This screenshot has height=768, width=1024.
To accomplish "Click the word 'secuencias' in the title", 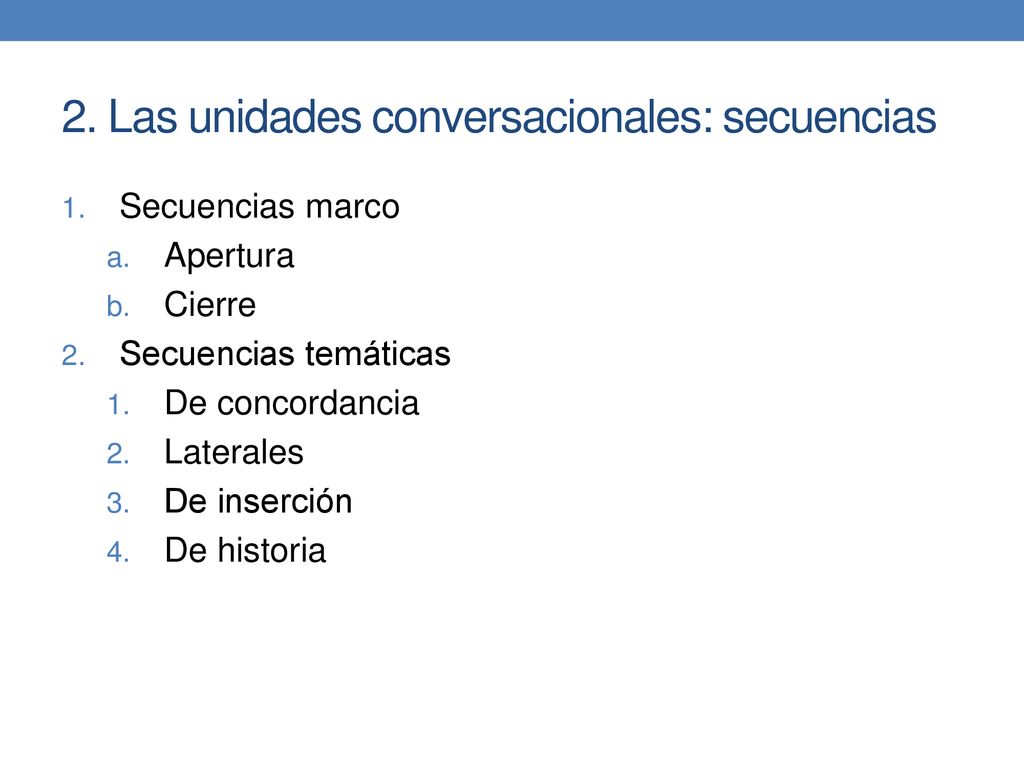I will point(829,118).
